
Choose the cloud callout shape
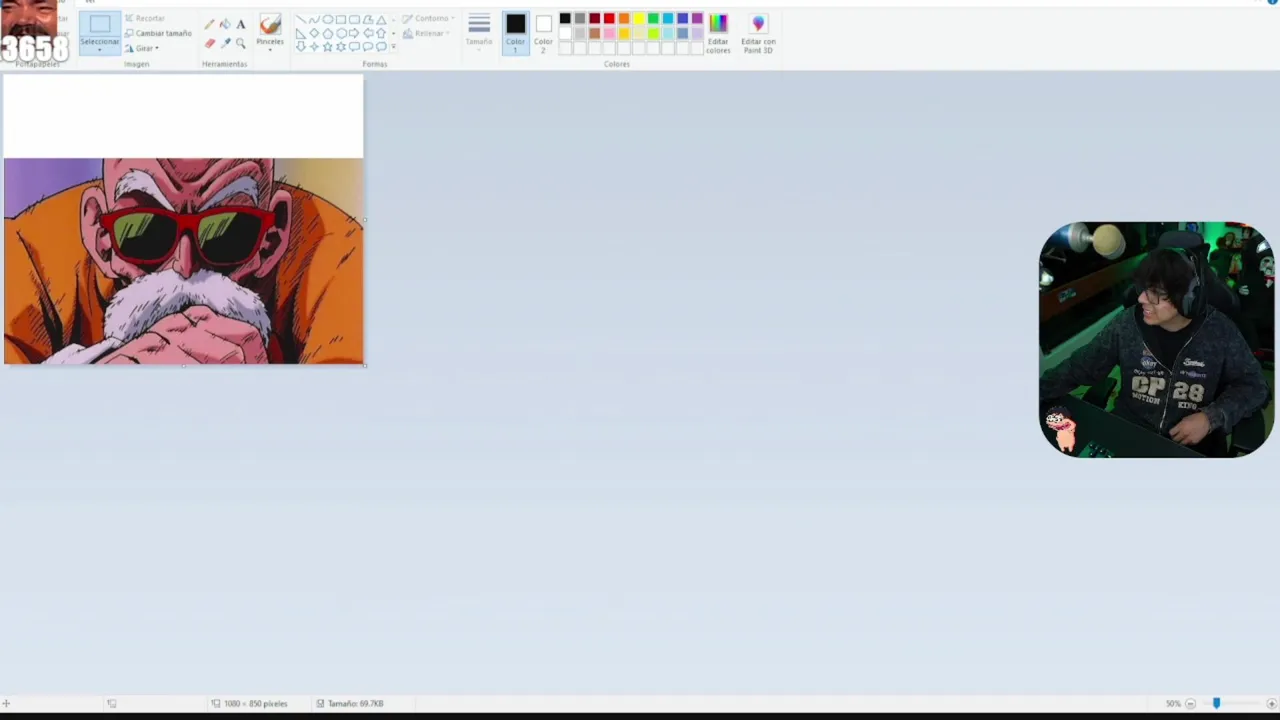[381, 47]
